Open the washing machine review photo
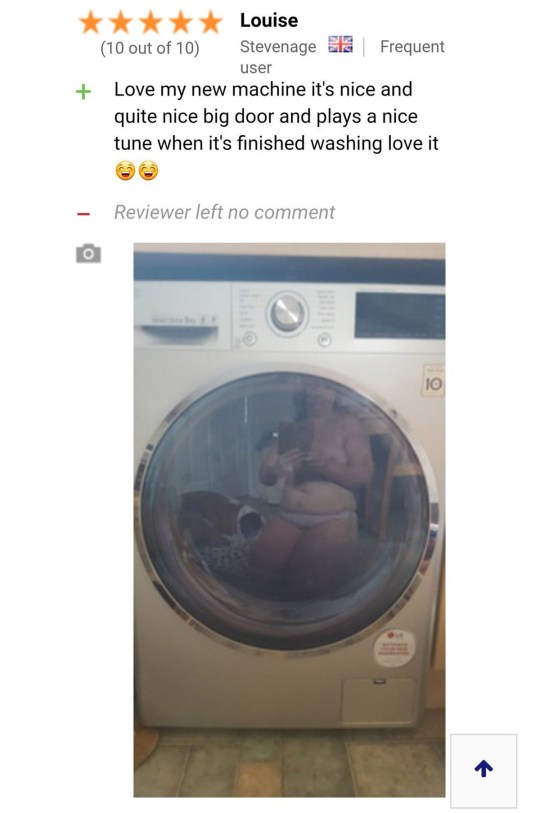 [x=289, y=520]
